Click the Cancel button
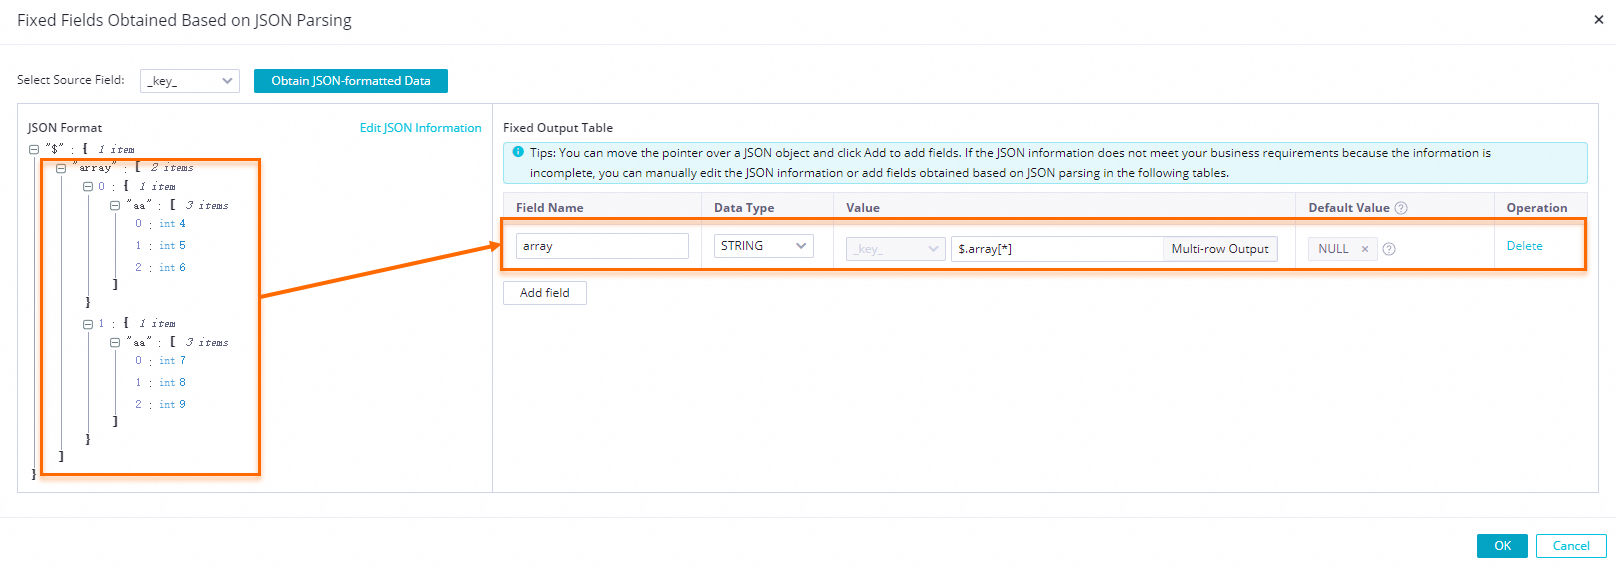Viewport: 1616px width, 568px height. click(x=1571, y=546)
